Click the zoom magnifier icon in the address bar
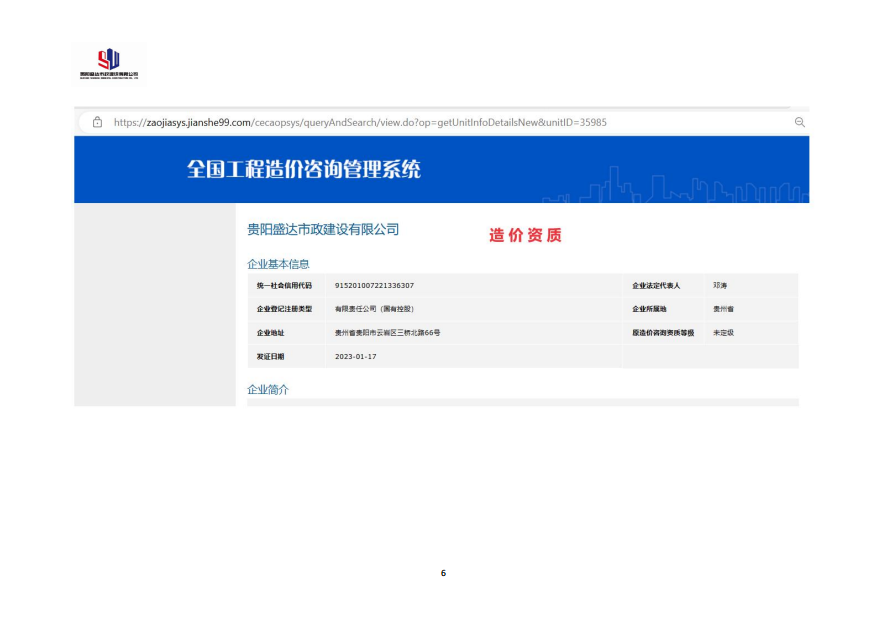Image resolution: width=890 pixels, height=623 pixels. pyautogui.click(x=799, y=122)
